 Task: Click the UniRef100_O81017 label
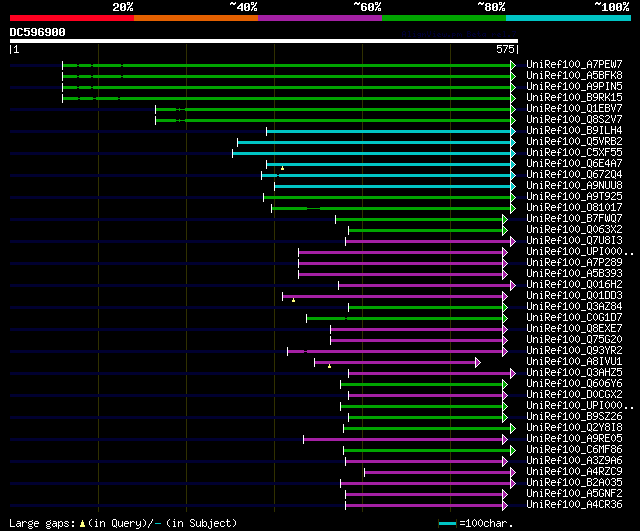[574, 208]
